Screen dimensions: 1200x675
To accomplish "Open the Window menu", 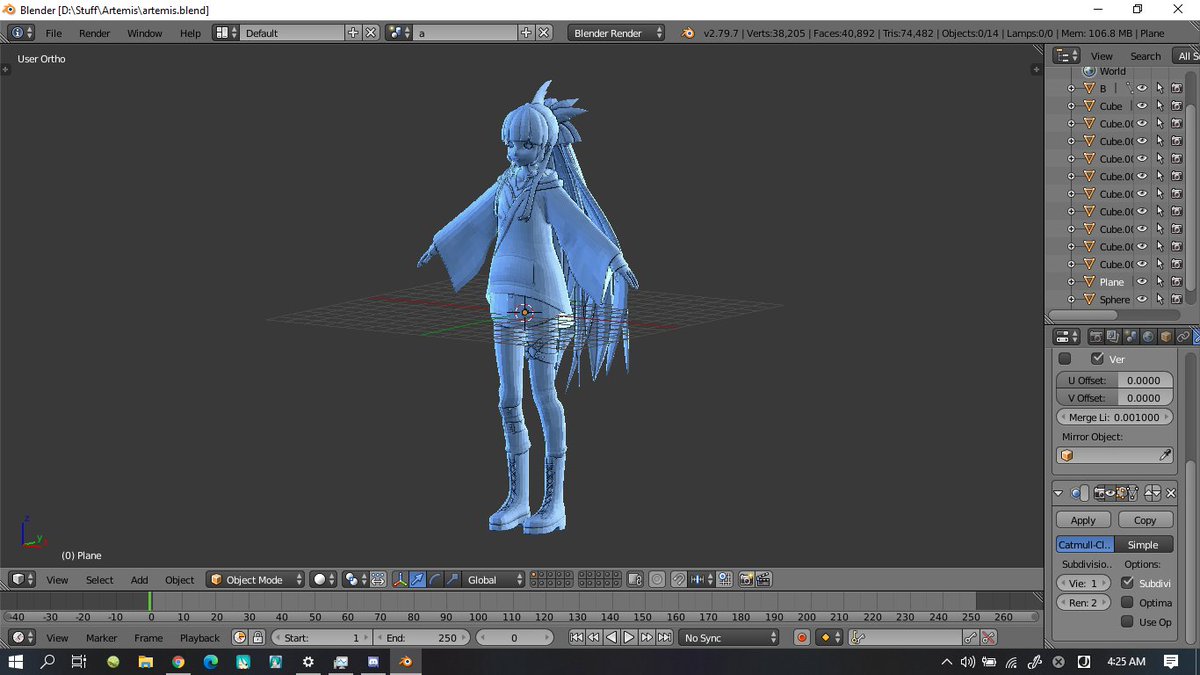I will tap(144, 33).
